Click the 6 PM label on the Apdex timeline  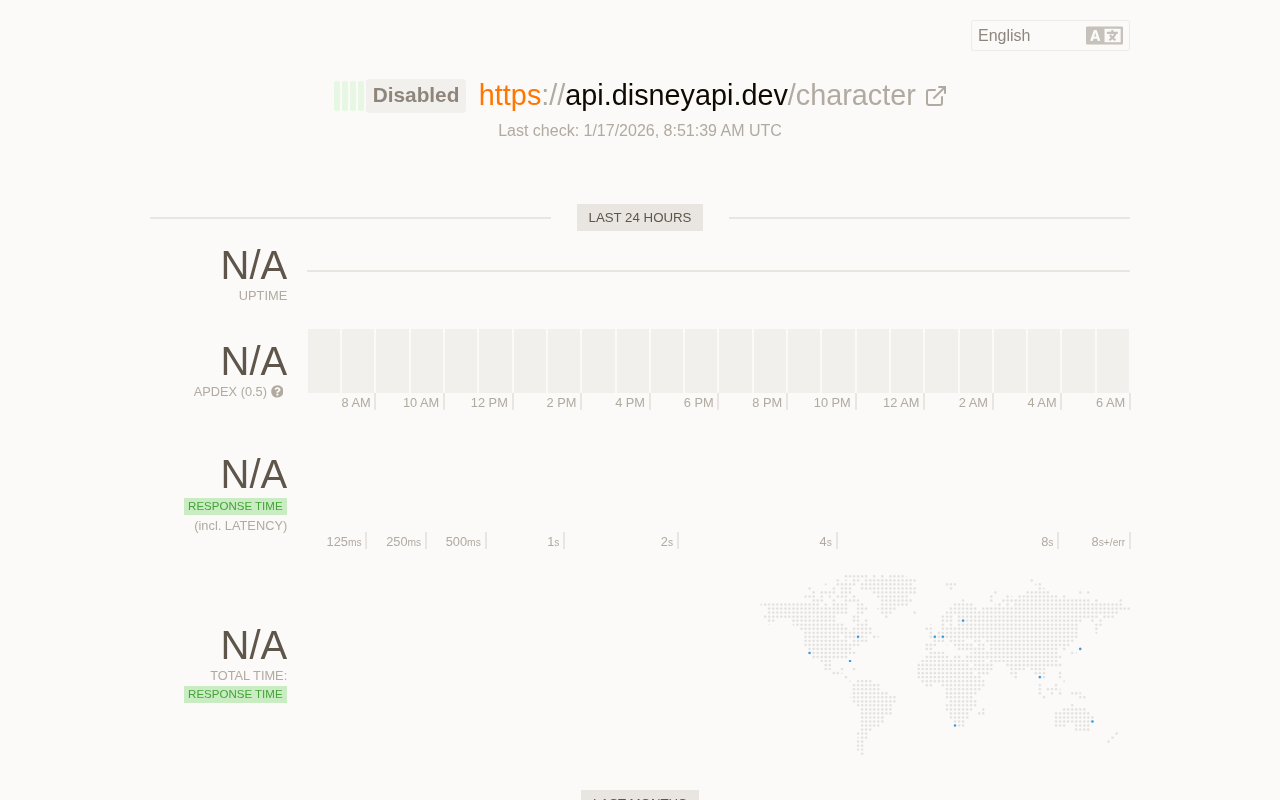point(698,403)
